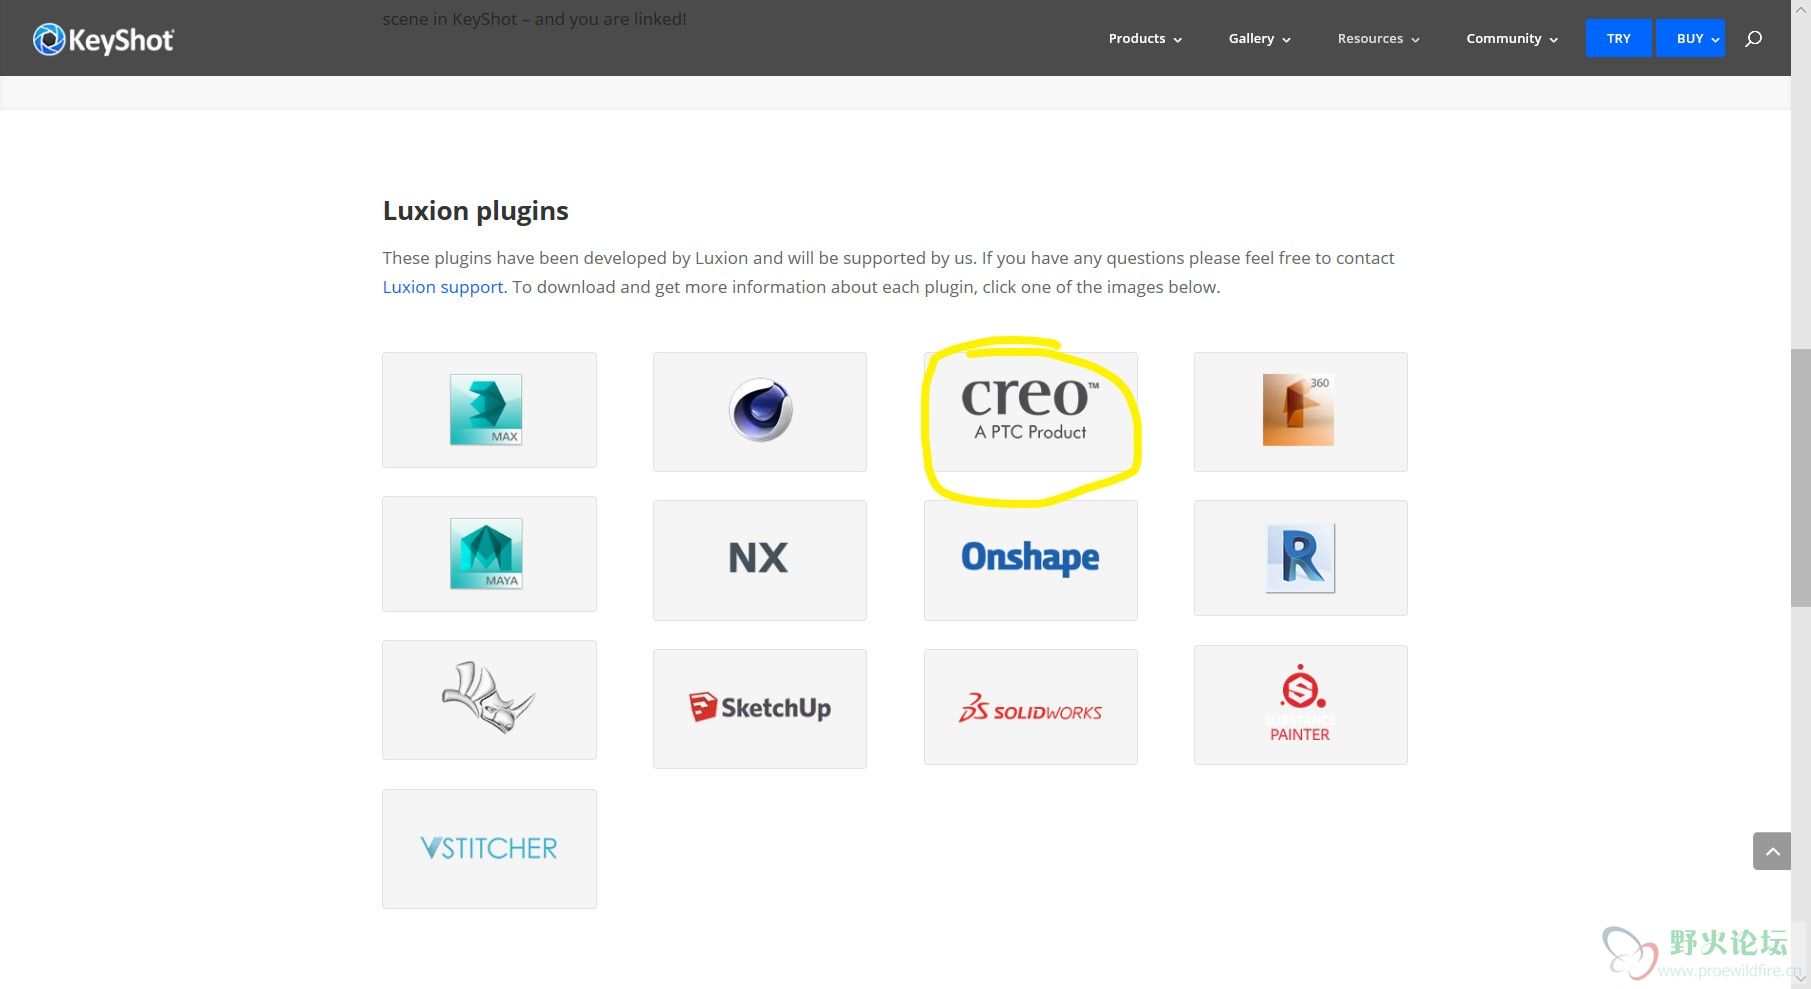Open the Revit plugin tile
The width and height of the screenshot is (1811, 989).
1301,558
